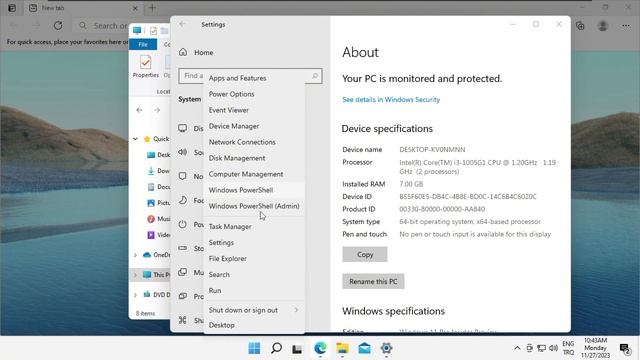
Task: Open Mail app from taskbar
Action: [364, 348]
